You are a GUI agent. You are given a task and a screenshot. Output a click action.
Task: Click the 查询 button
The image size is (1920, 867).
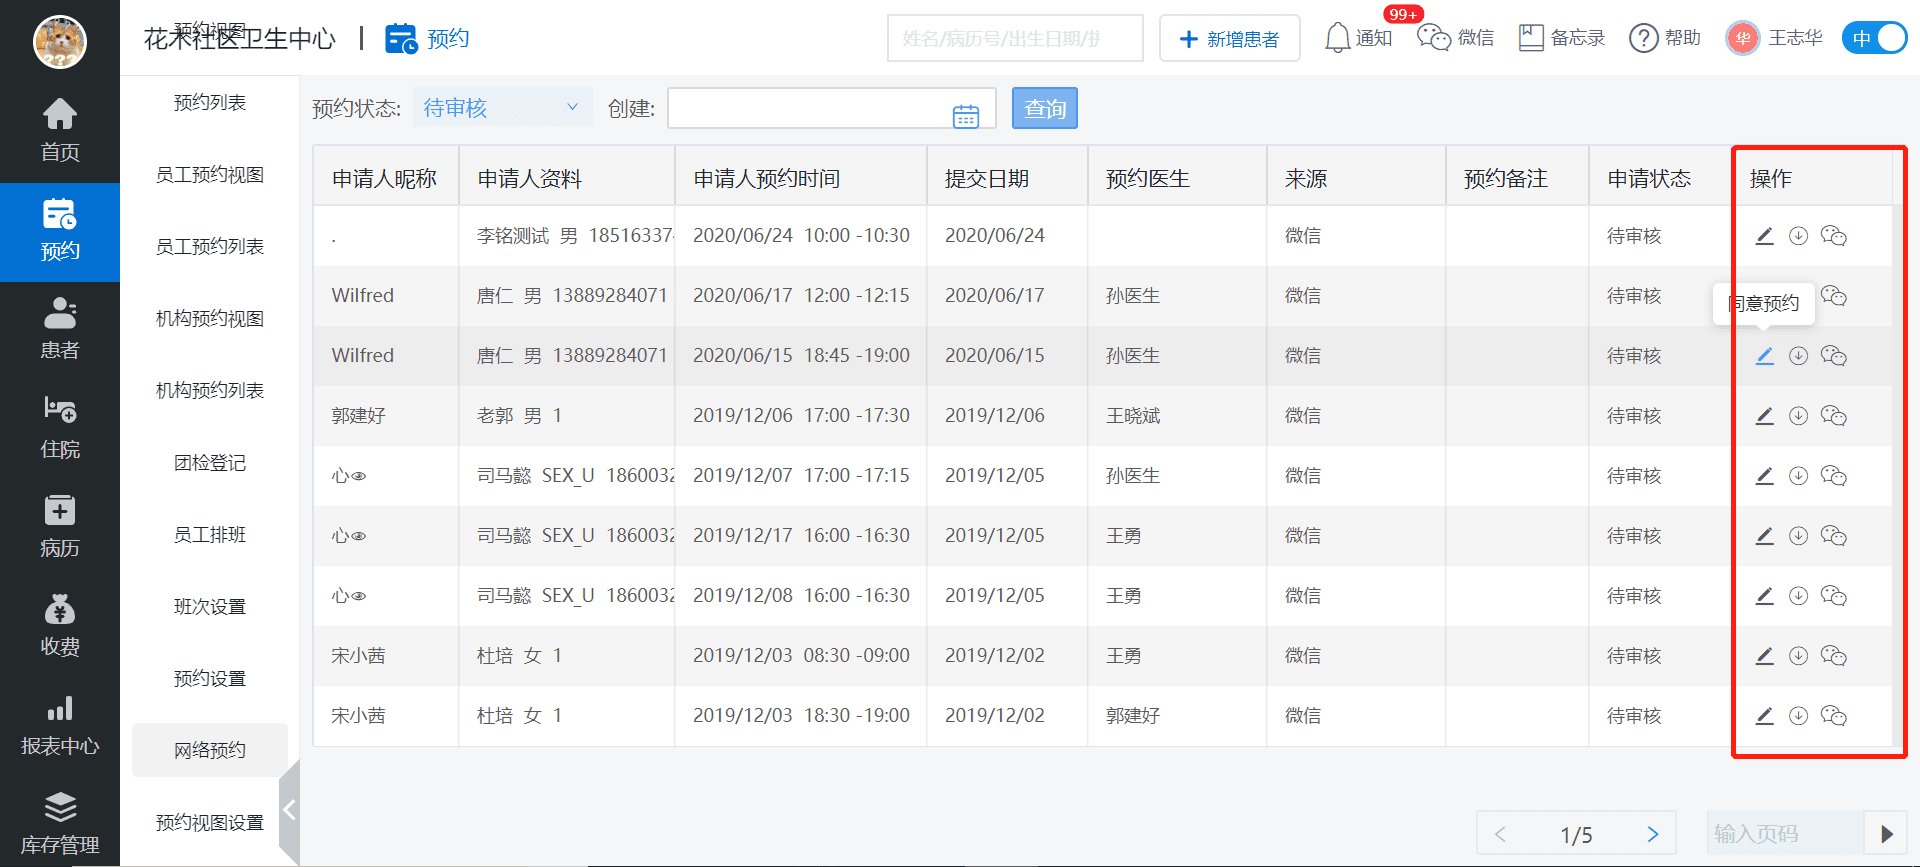[x=1044, y=108]
